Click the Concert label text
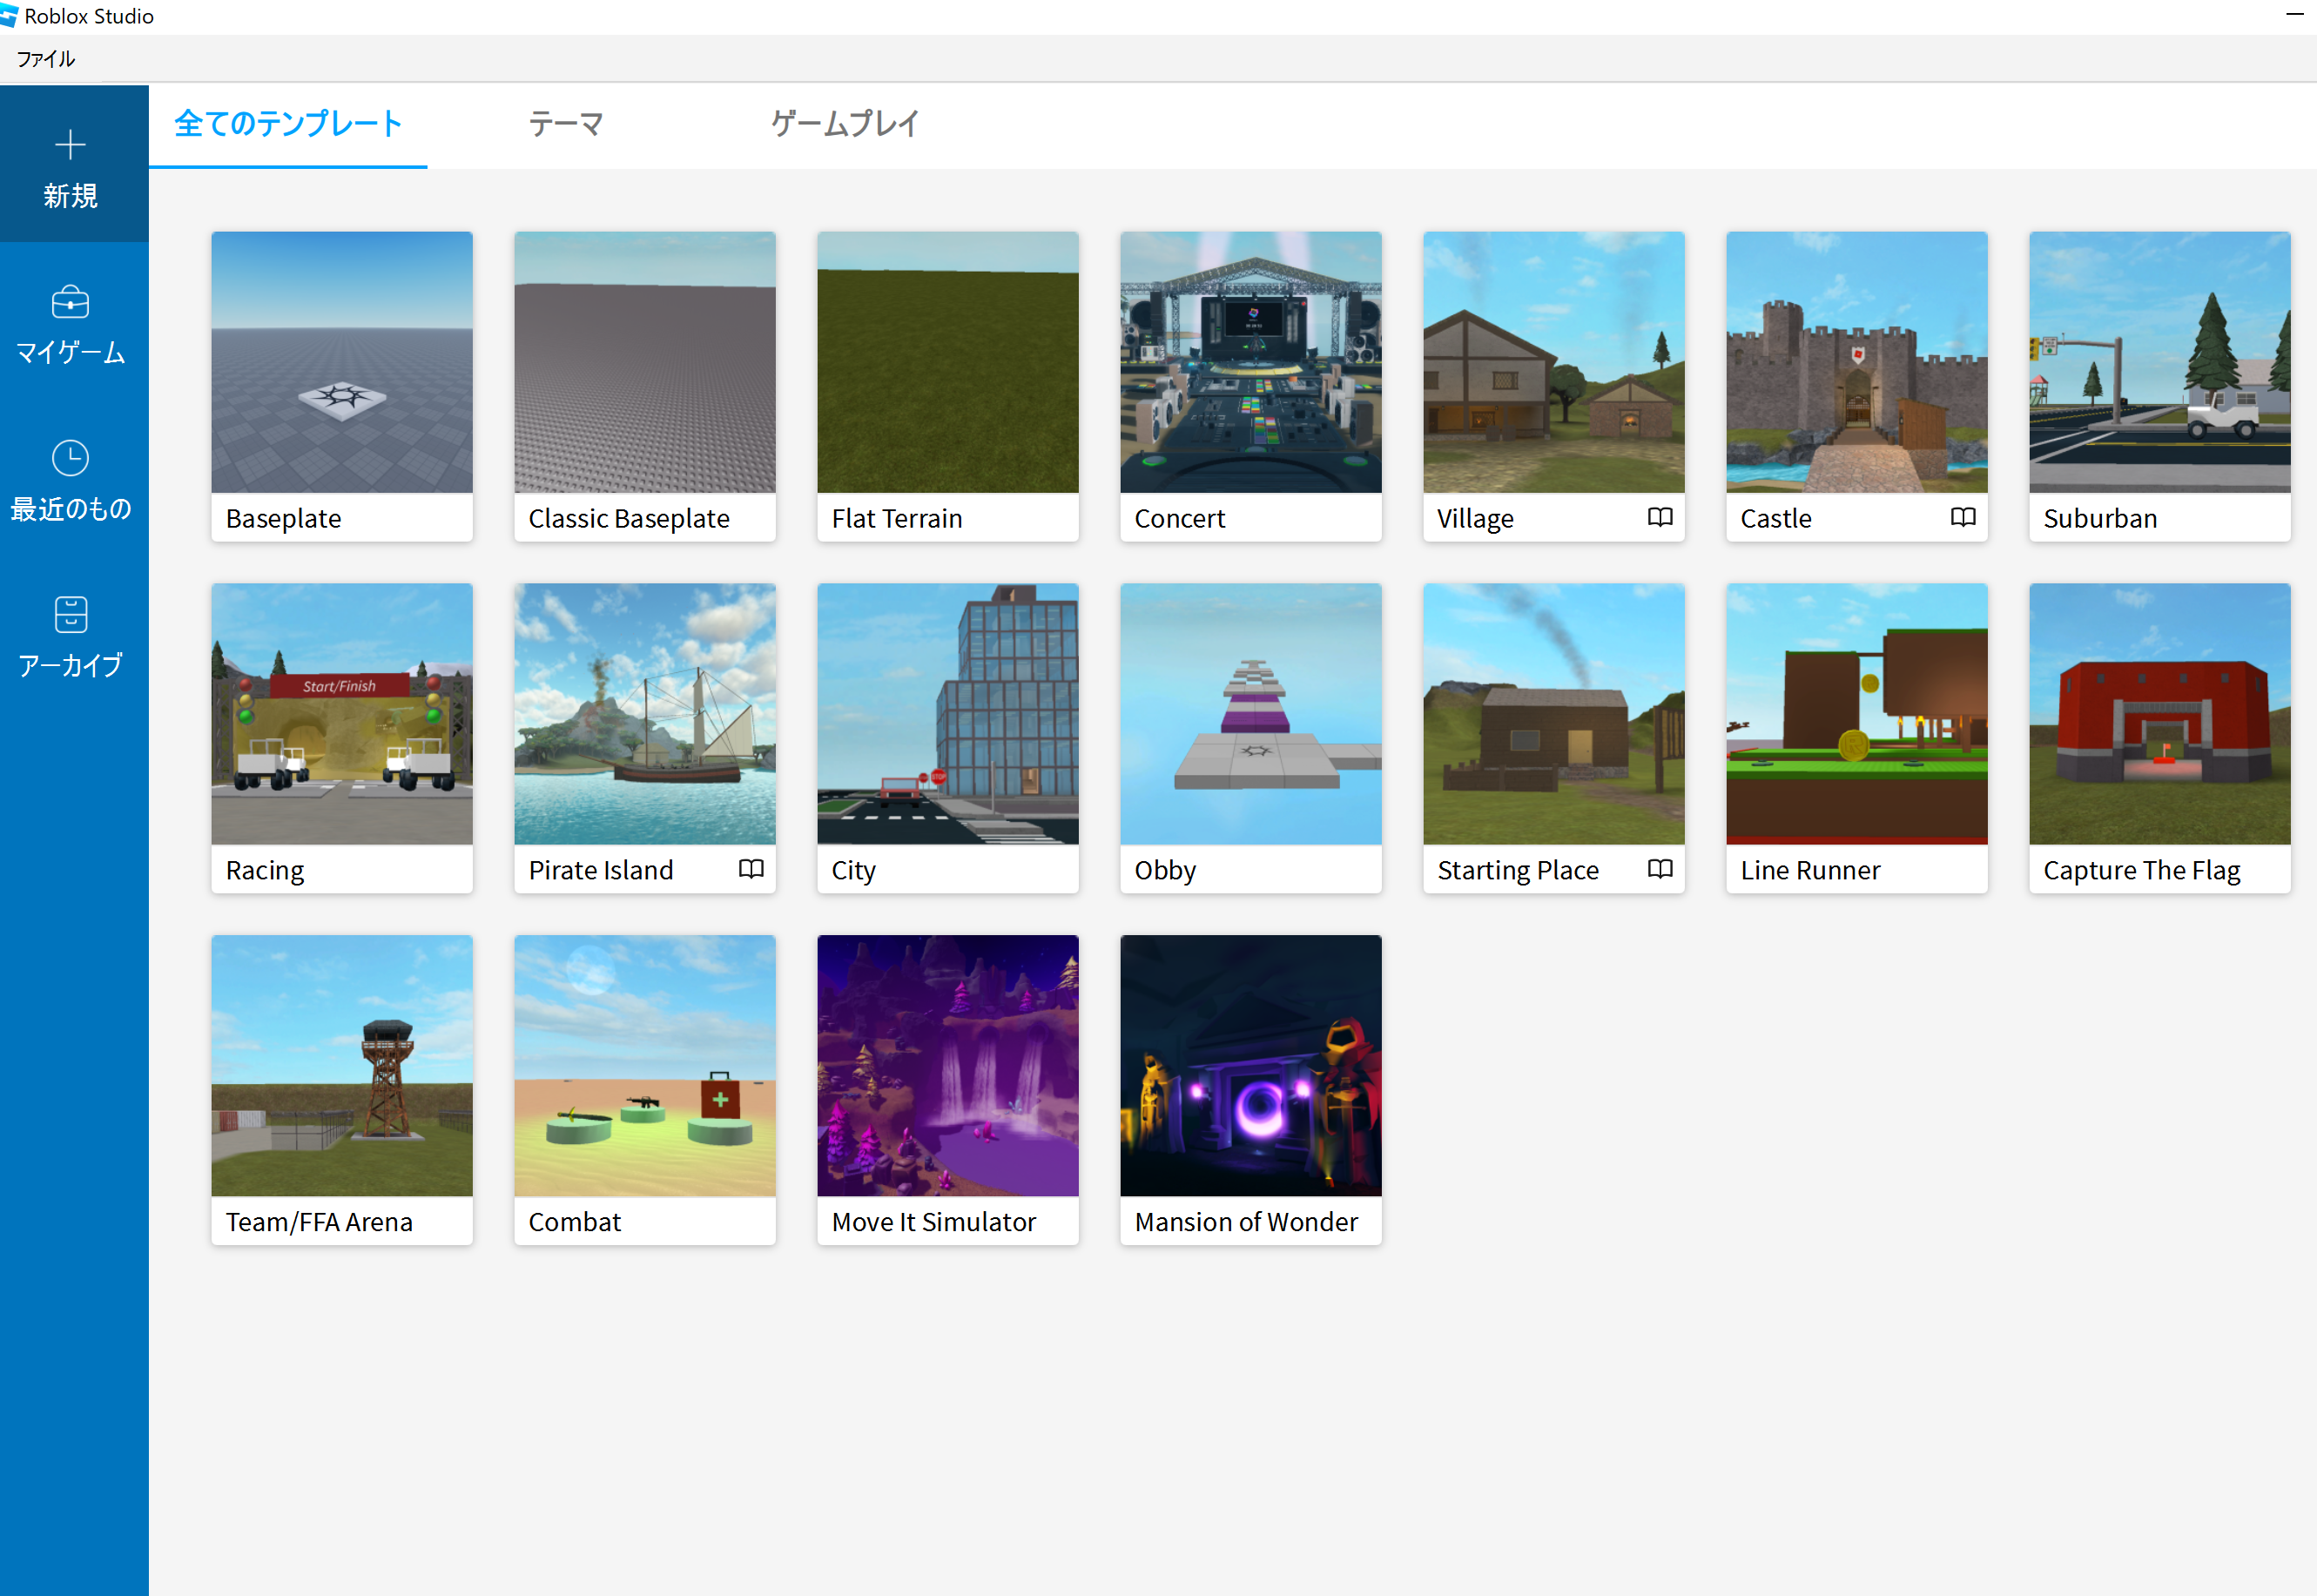 click(x=1180, y=519)
